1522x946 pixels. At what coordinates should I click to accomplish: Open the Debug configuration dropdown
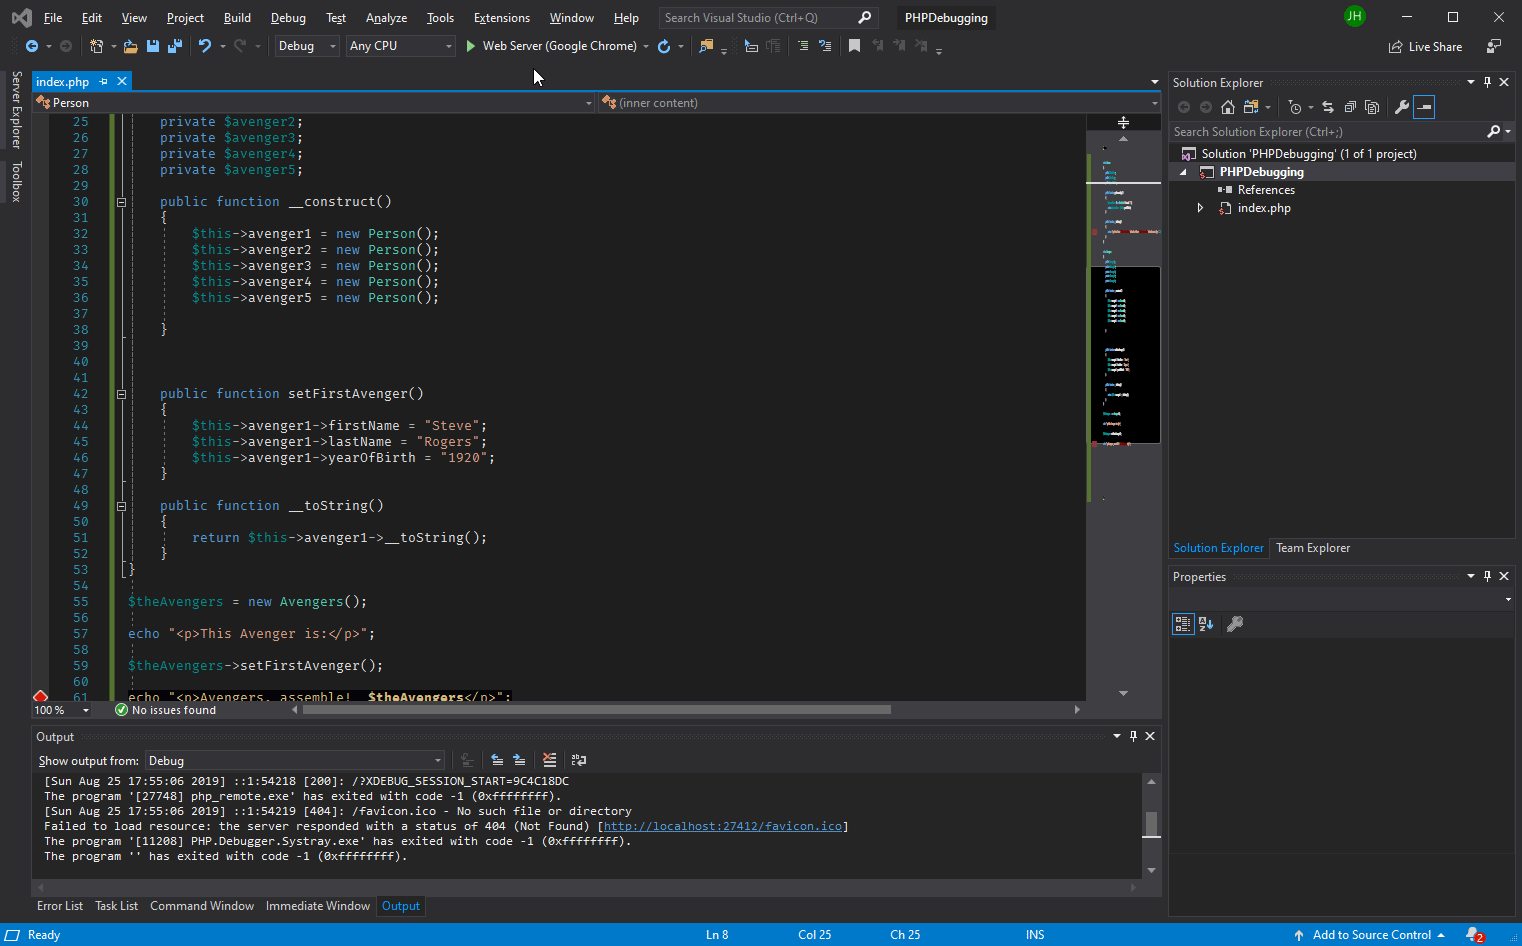[307, 46]
